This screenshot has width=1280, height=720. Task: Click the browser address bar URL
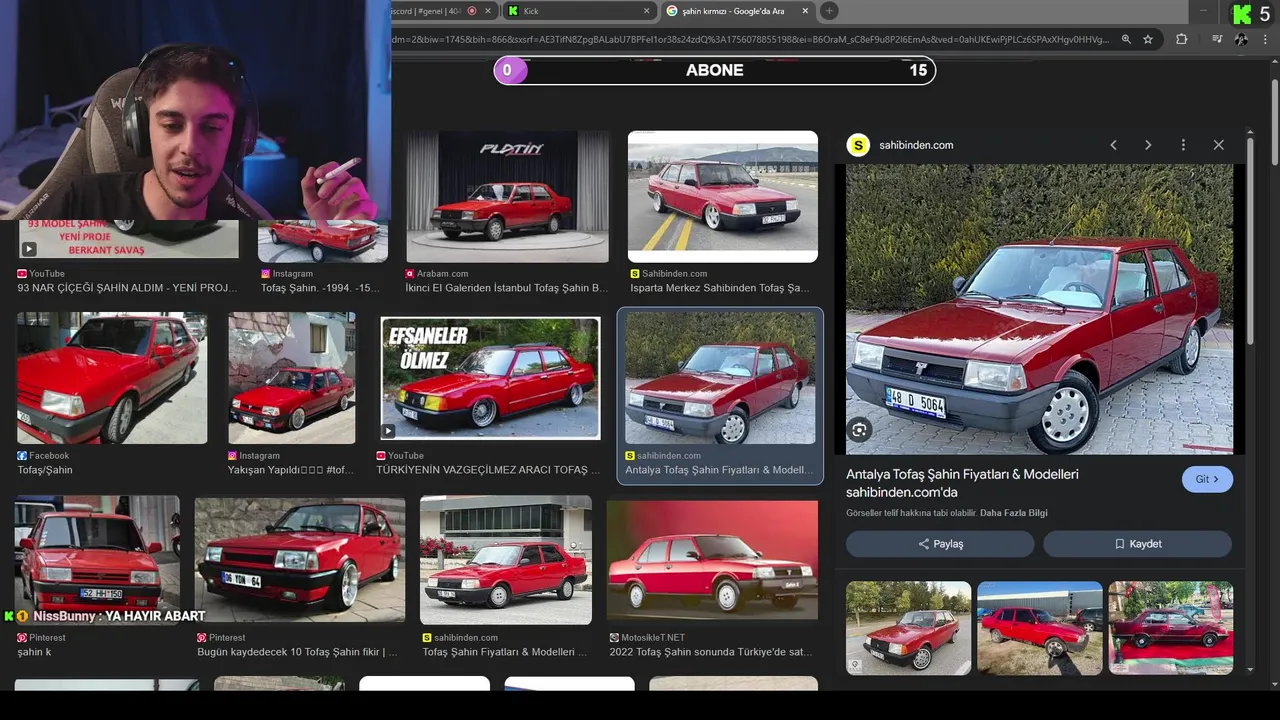pyautogui.click(x=750, y=39)
